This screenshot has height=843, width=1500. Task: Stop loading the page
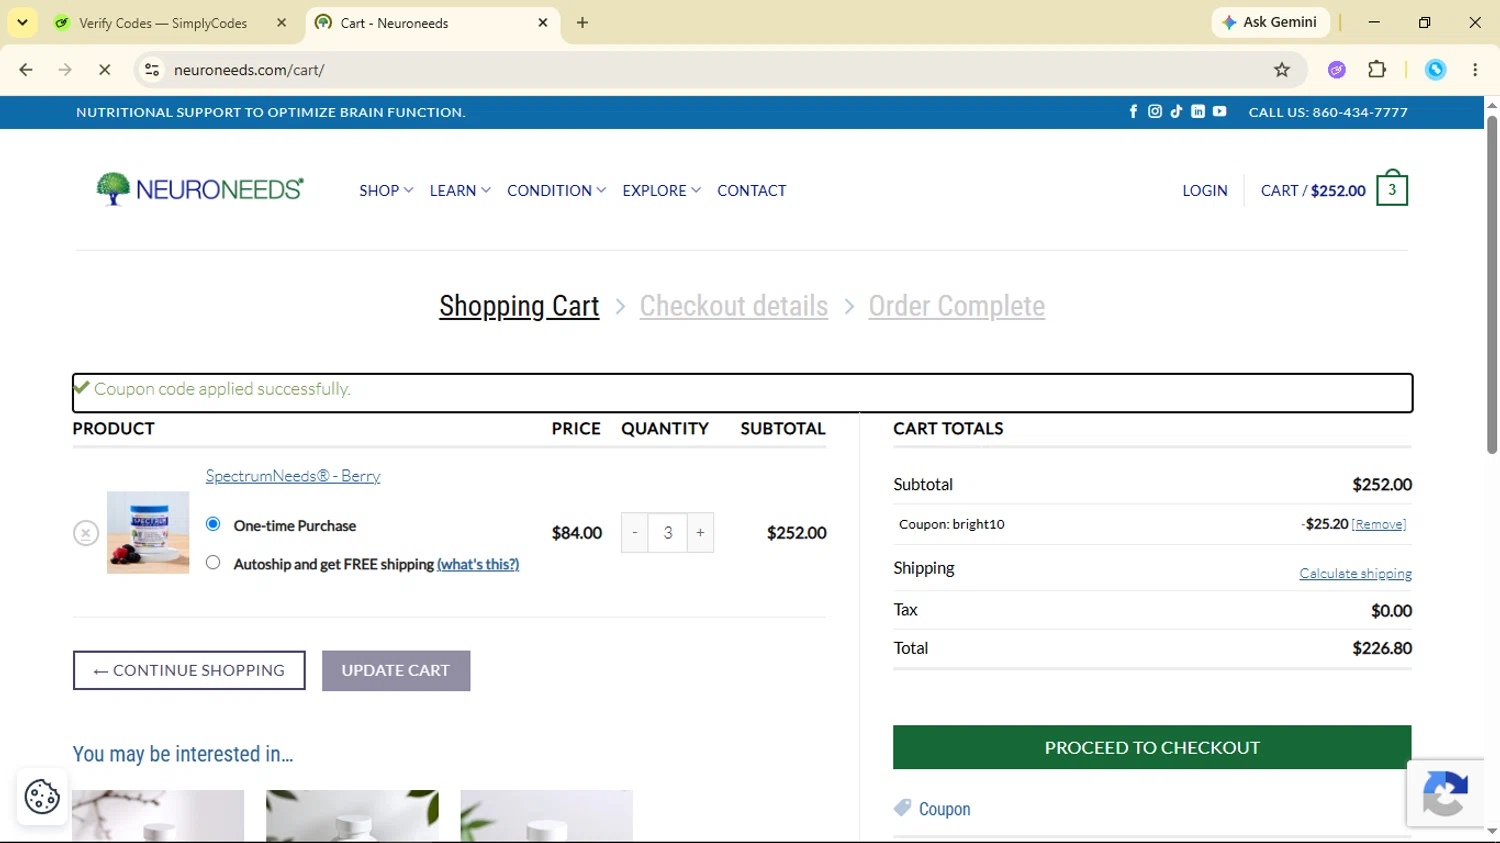[x=104, y=70]
